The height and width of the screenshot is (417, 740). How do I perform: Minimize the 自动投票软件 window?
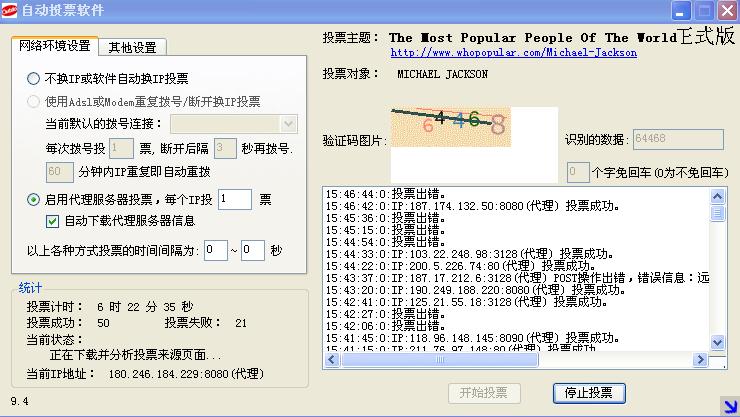681,10
